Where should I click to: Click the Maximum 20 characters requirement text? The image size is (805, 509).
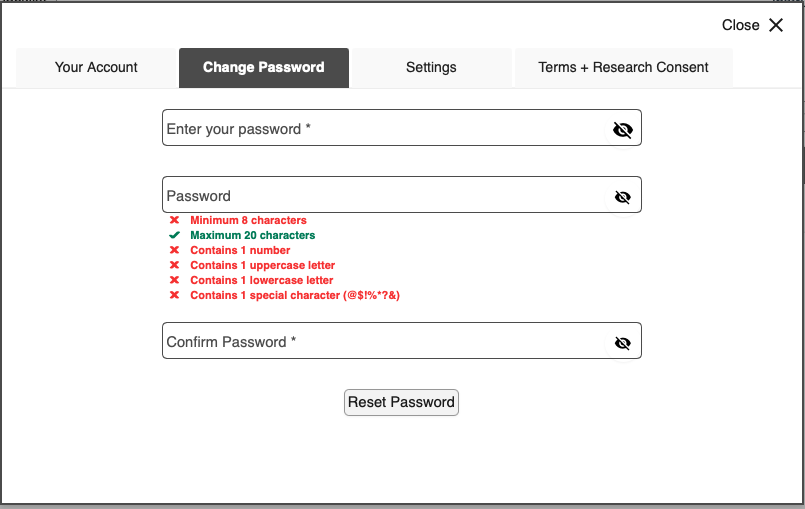pos(253,235)
